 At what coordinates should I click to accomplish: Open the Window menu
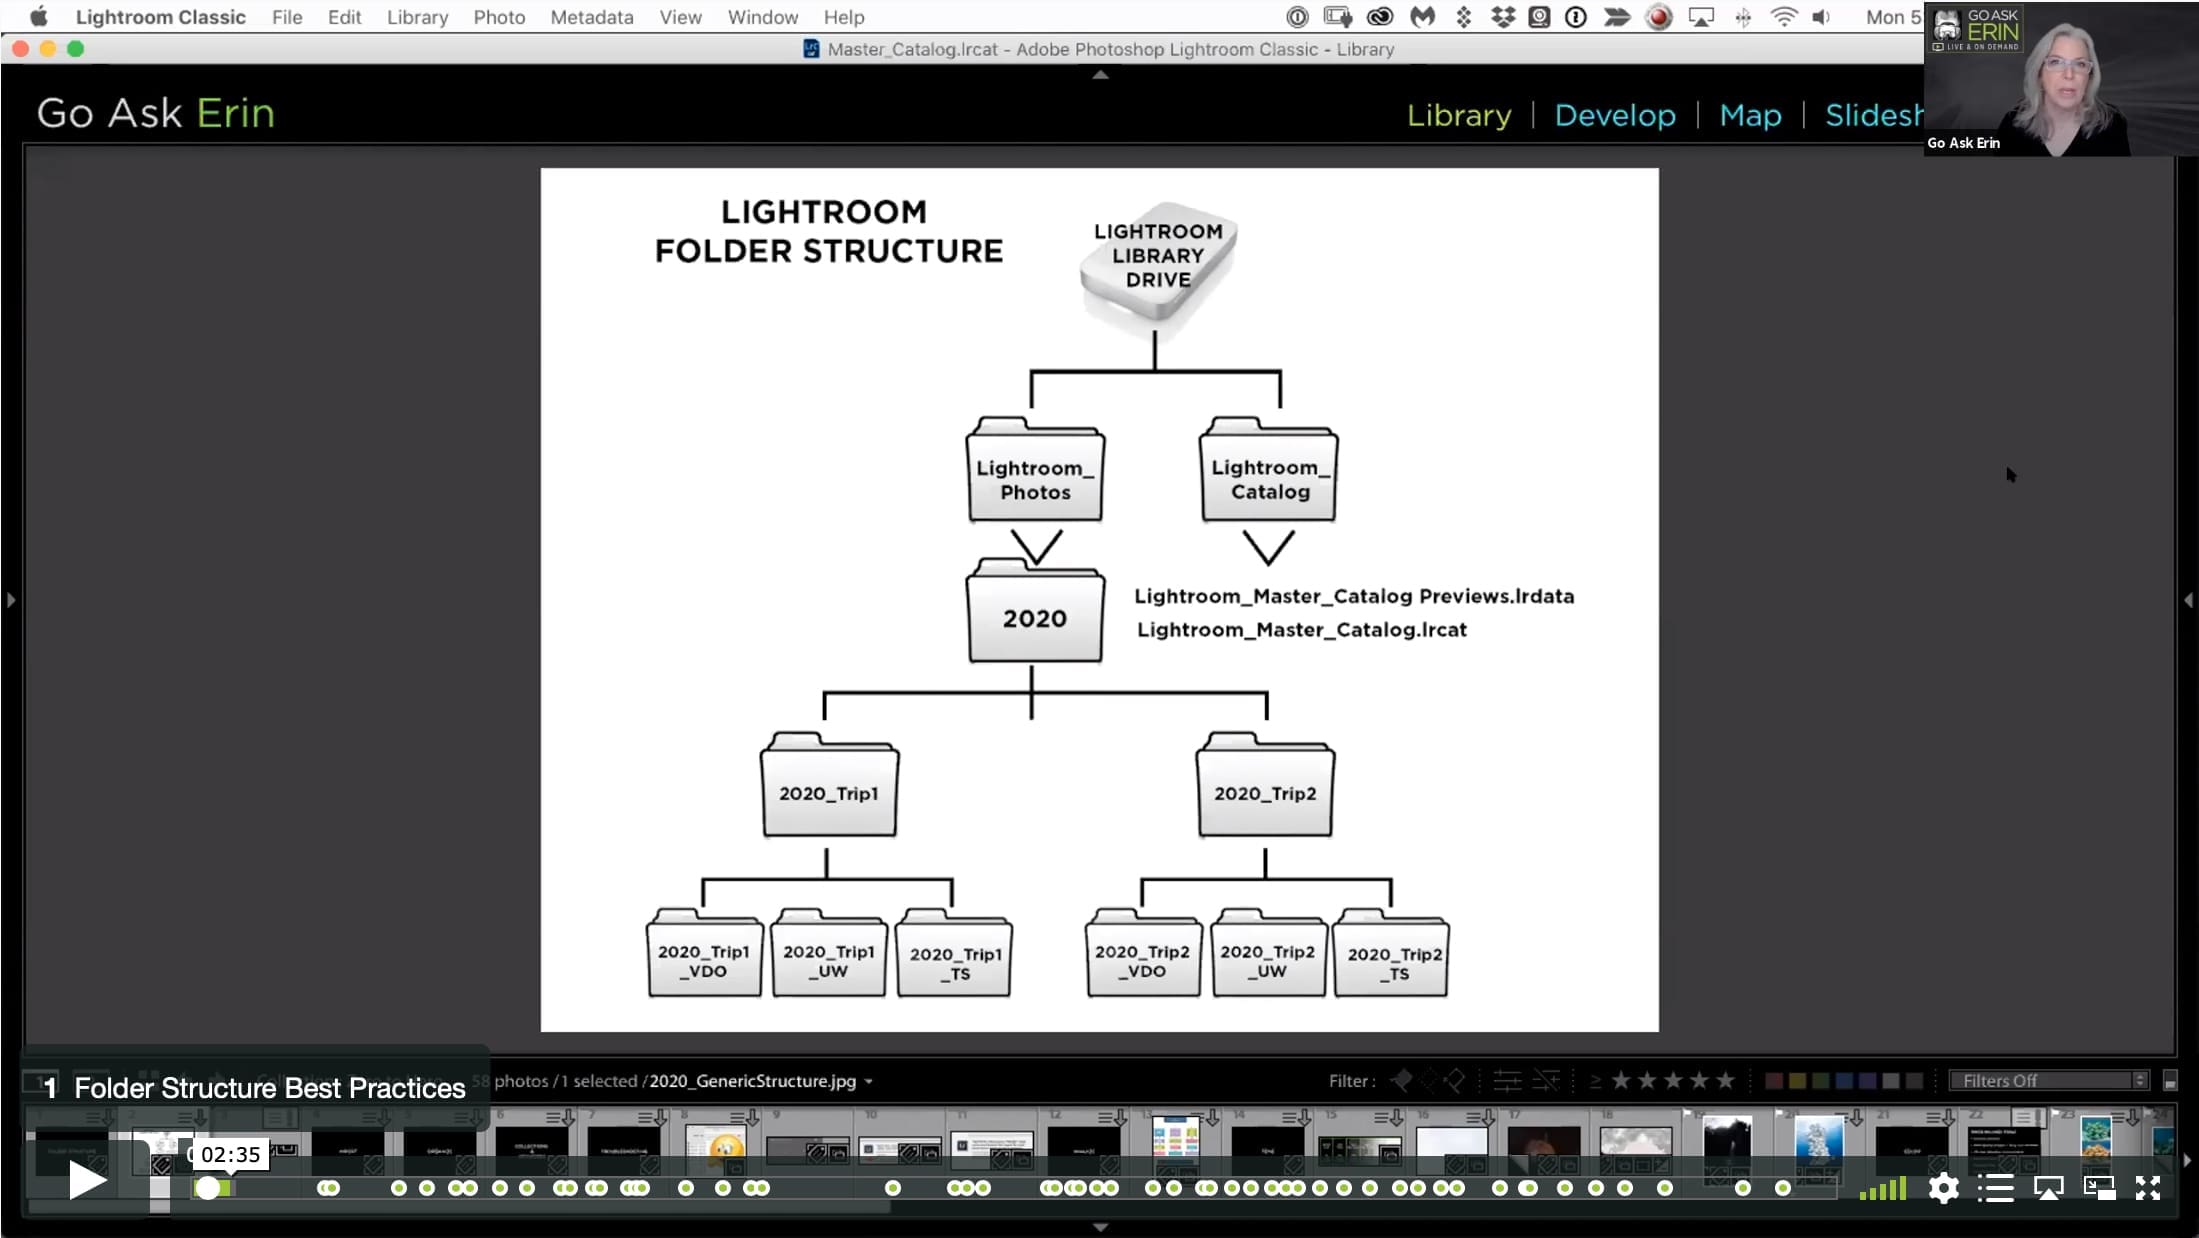point(762,17)
